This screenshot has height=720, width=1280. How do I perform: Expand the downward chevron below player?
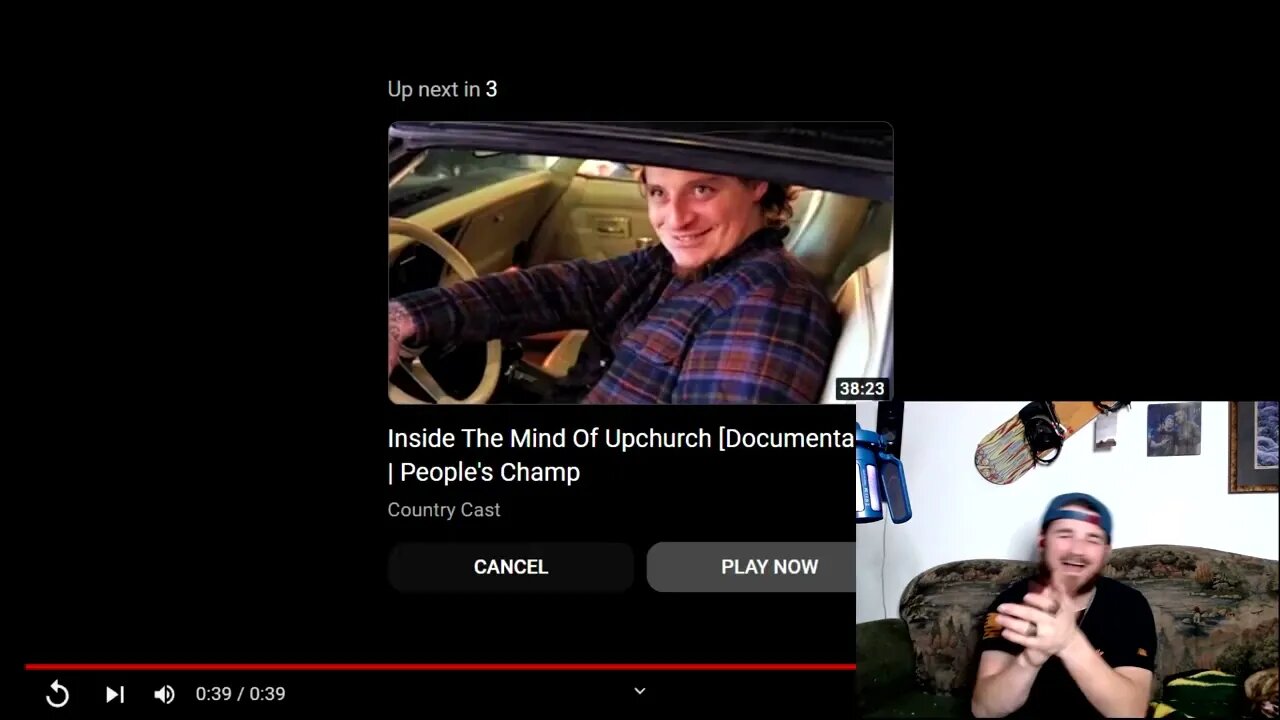tap(640, 690)
